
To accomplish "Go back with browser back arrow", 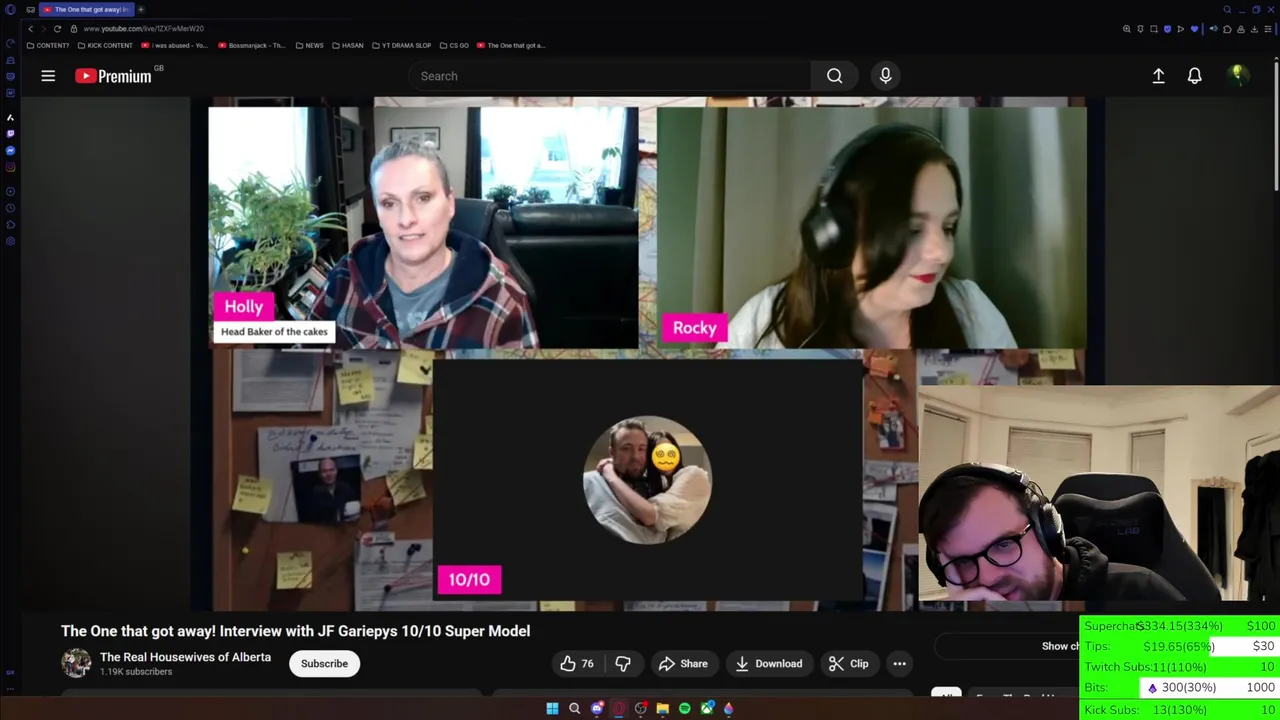I will (30, 29).
